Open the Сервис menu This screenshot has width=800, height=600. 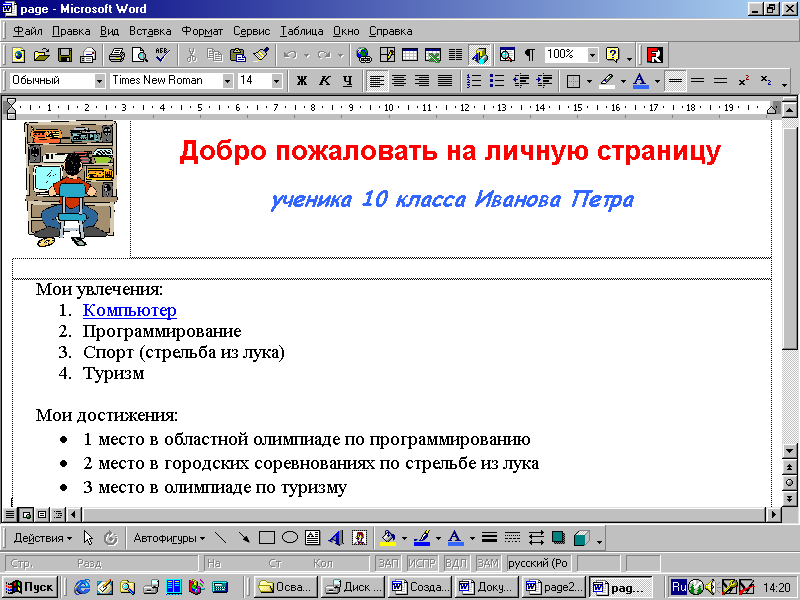(252, 31)
